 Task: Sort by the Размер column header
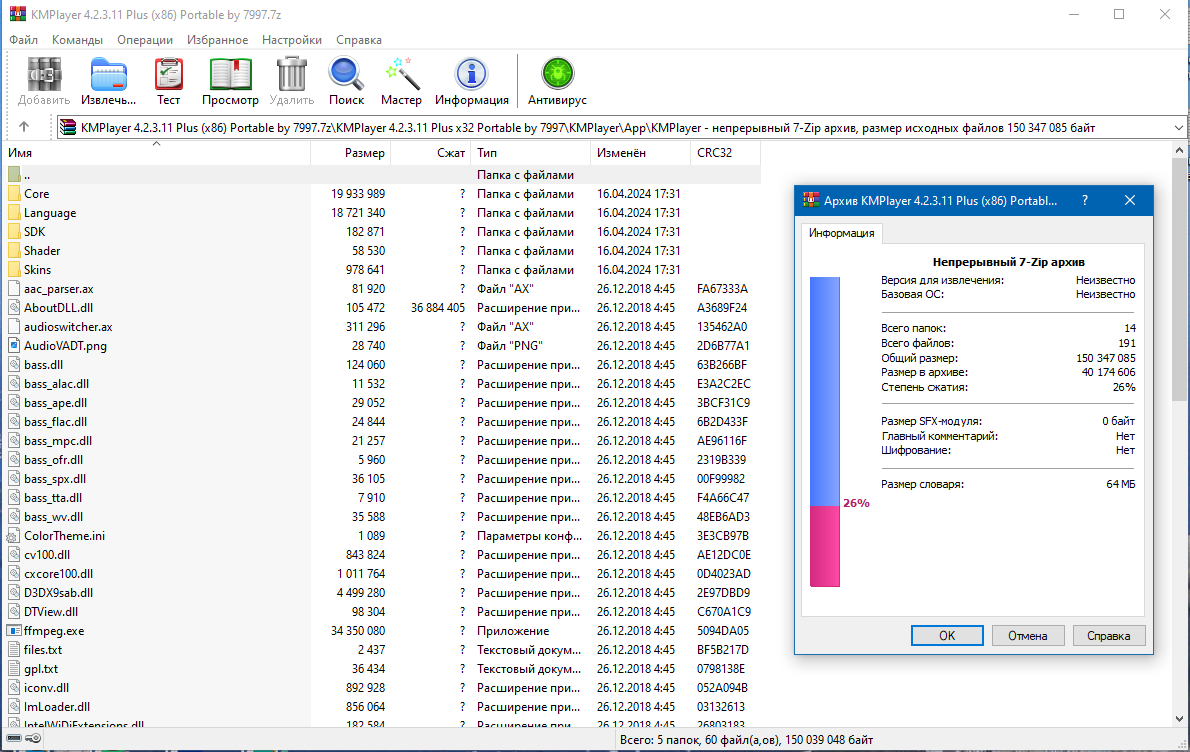coord(351,153)
